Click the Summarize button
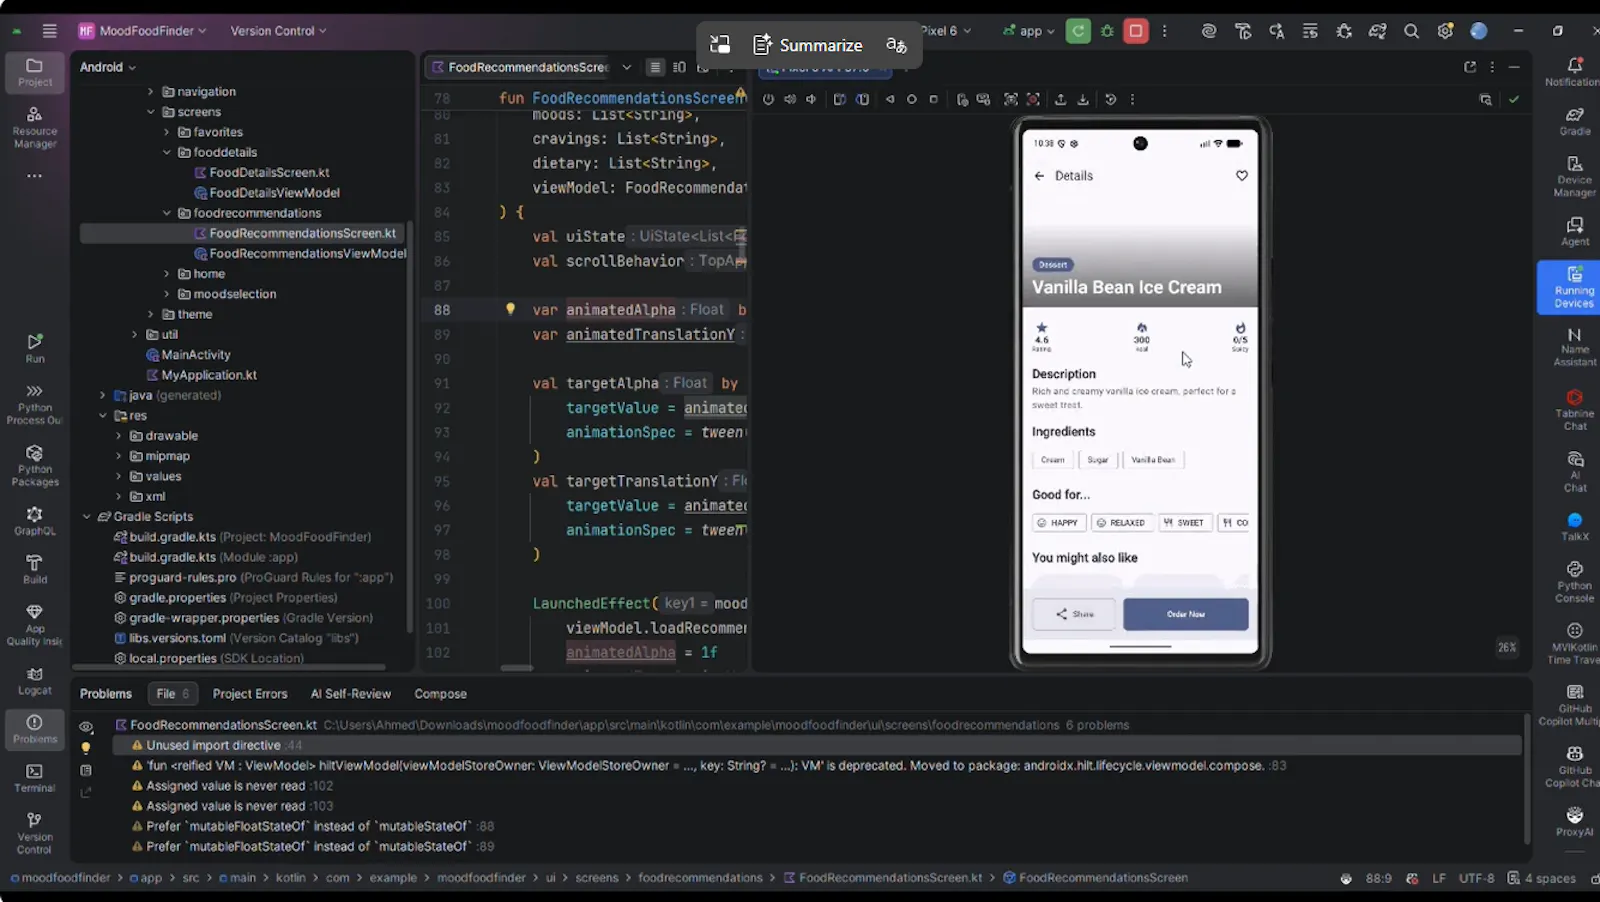 pos(808,45)
